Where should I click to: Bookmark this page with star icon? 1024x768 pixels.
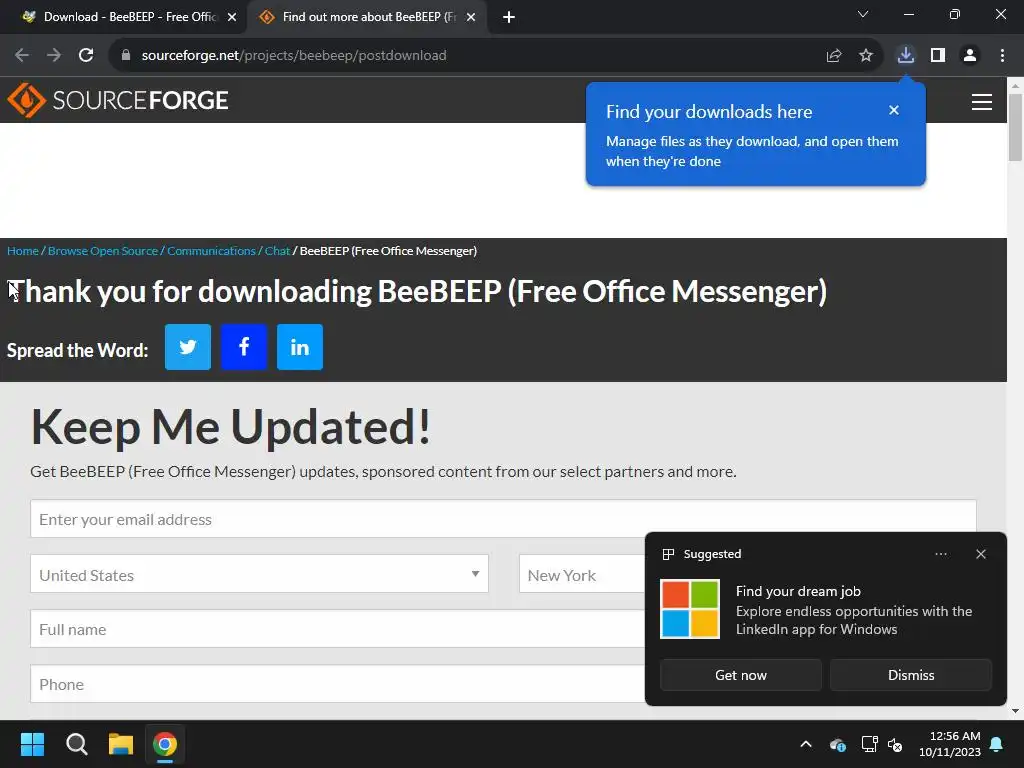(866, 56)
